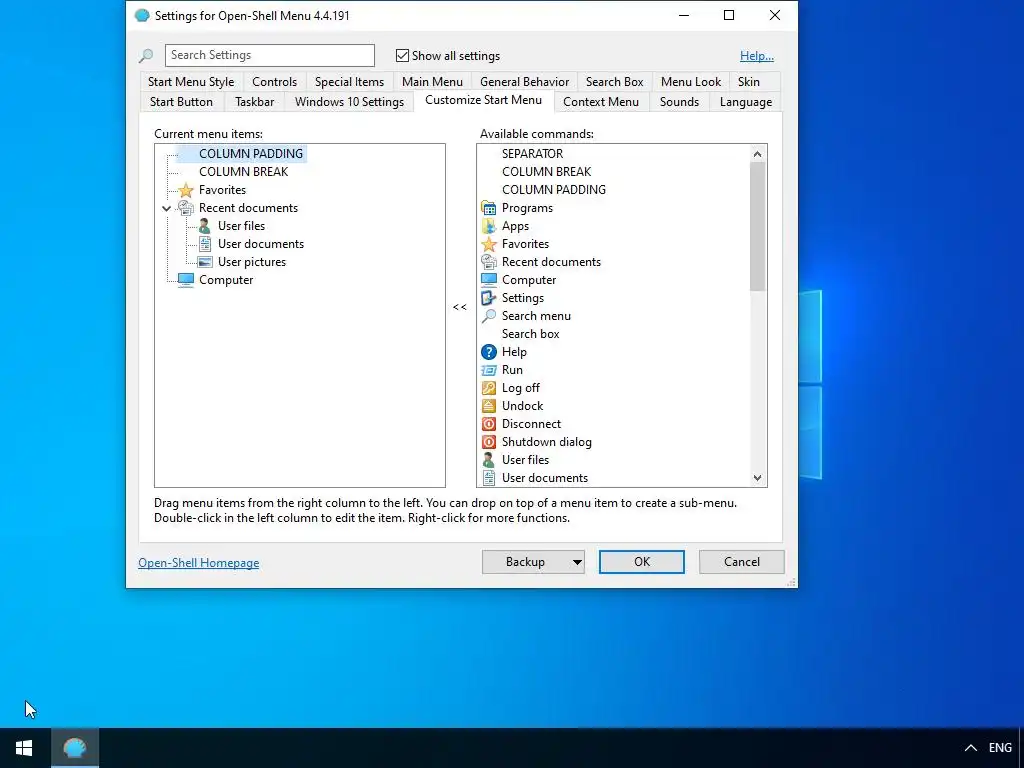1024x768 pixels.
Task: Switch to the Sounds tab
Action: (x=679, y=102)
